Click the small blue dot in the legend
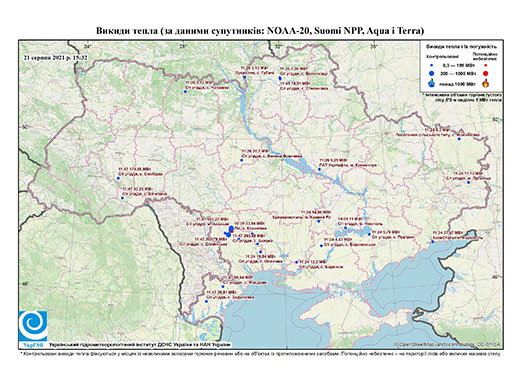This screenshot has width=520, height=368. pyautogui.click(x=432, y=66)
